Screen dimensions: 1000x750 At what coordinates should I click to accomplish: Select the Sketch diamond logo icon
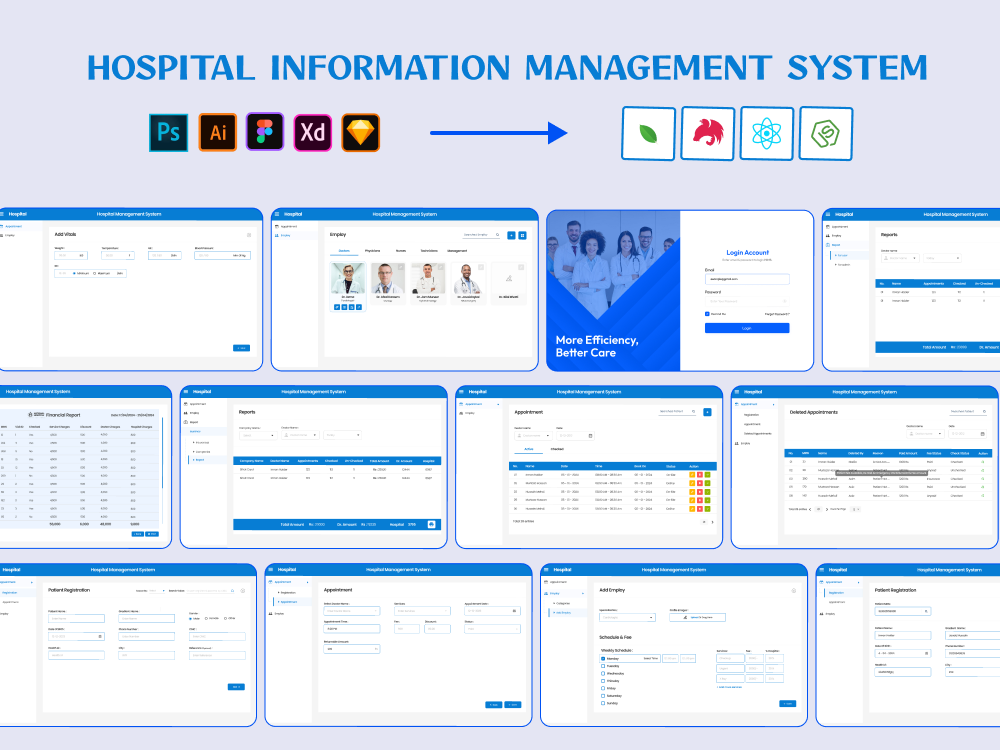[361, 132]
